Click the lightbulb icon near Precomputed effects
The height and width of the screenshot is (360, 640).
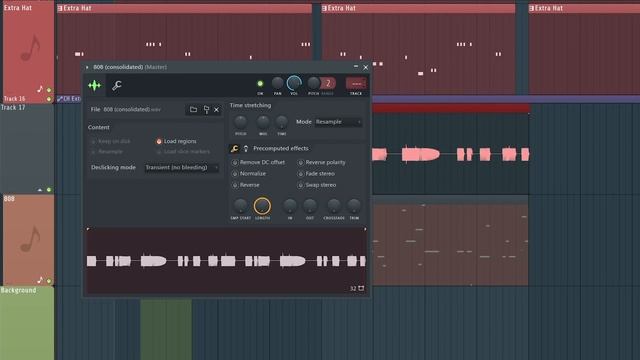(246, 149)
